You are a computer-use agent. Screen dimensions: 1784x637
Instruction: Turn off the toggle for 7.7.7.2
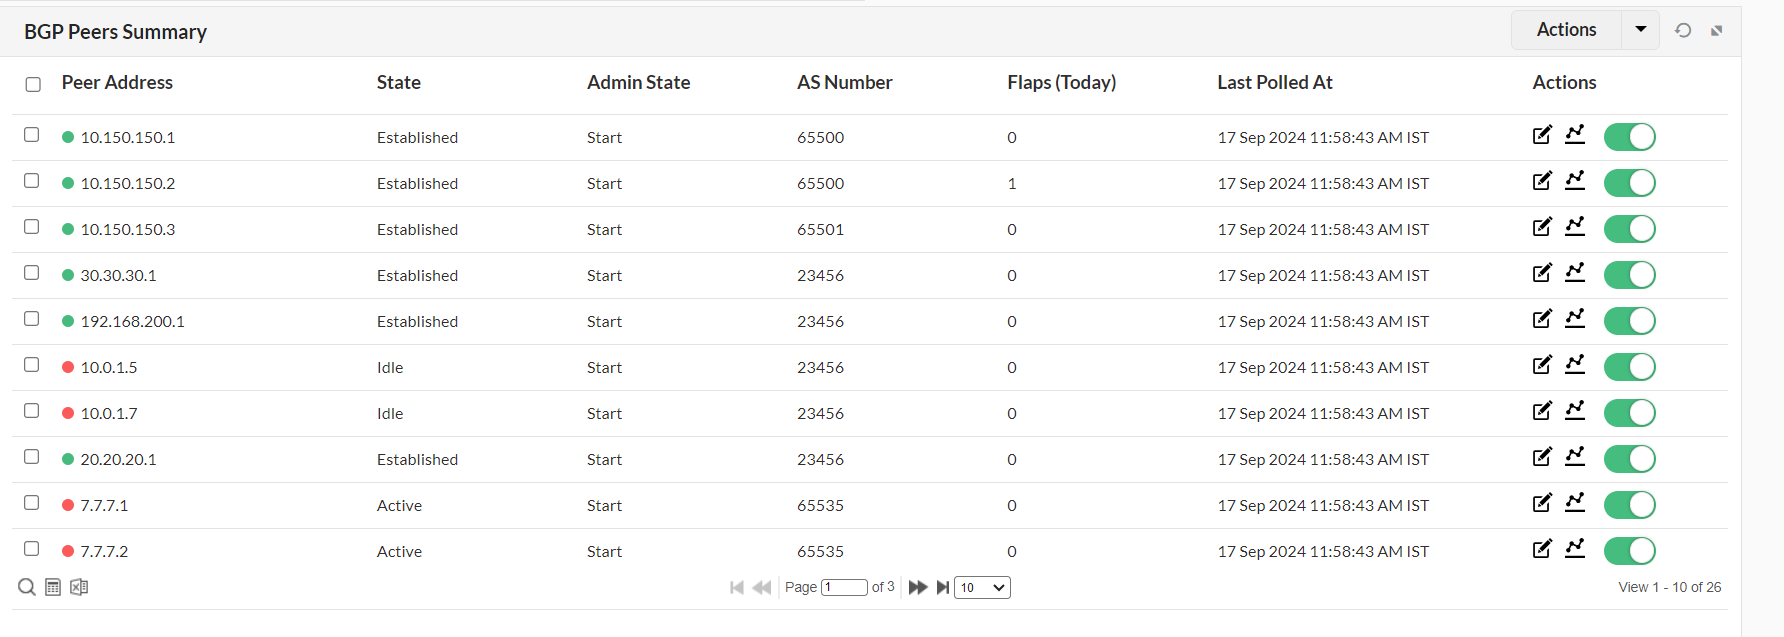[1629, 551]
